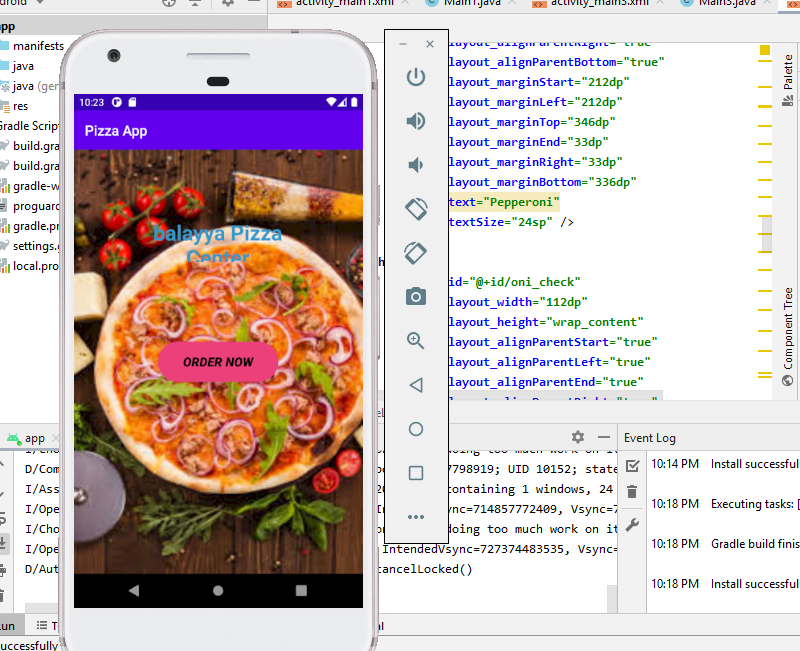Select Executing tasks log entry
This screenshot has height=651, width=800.
(725, 504)
